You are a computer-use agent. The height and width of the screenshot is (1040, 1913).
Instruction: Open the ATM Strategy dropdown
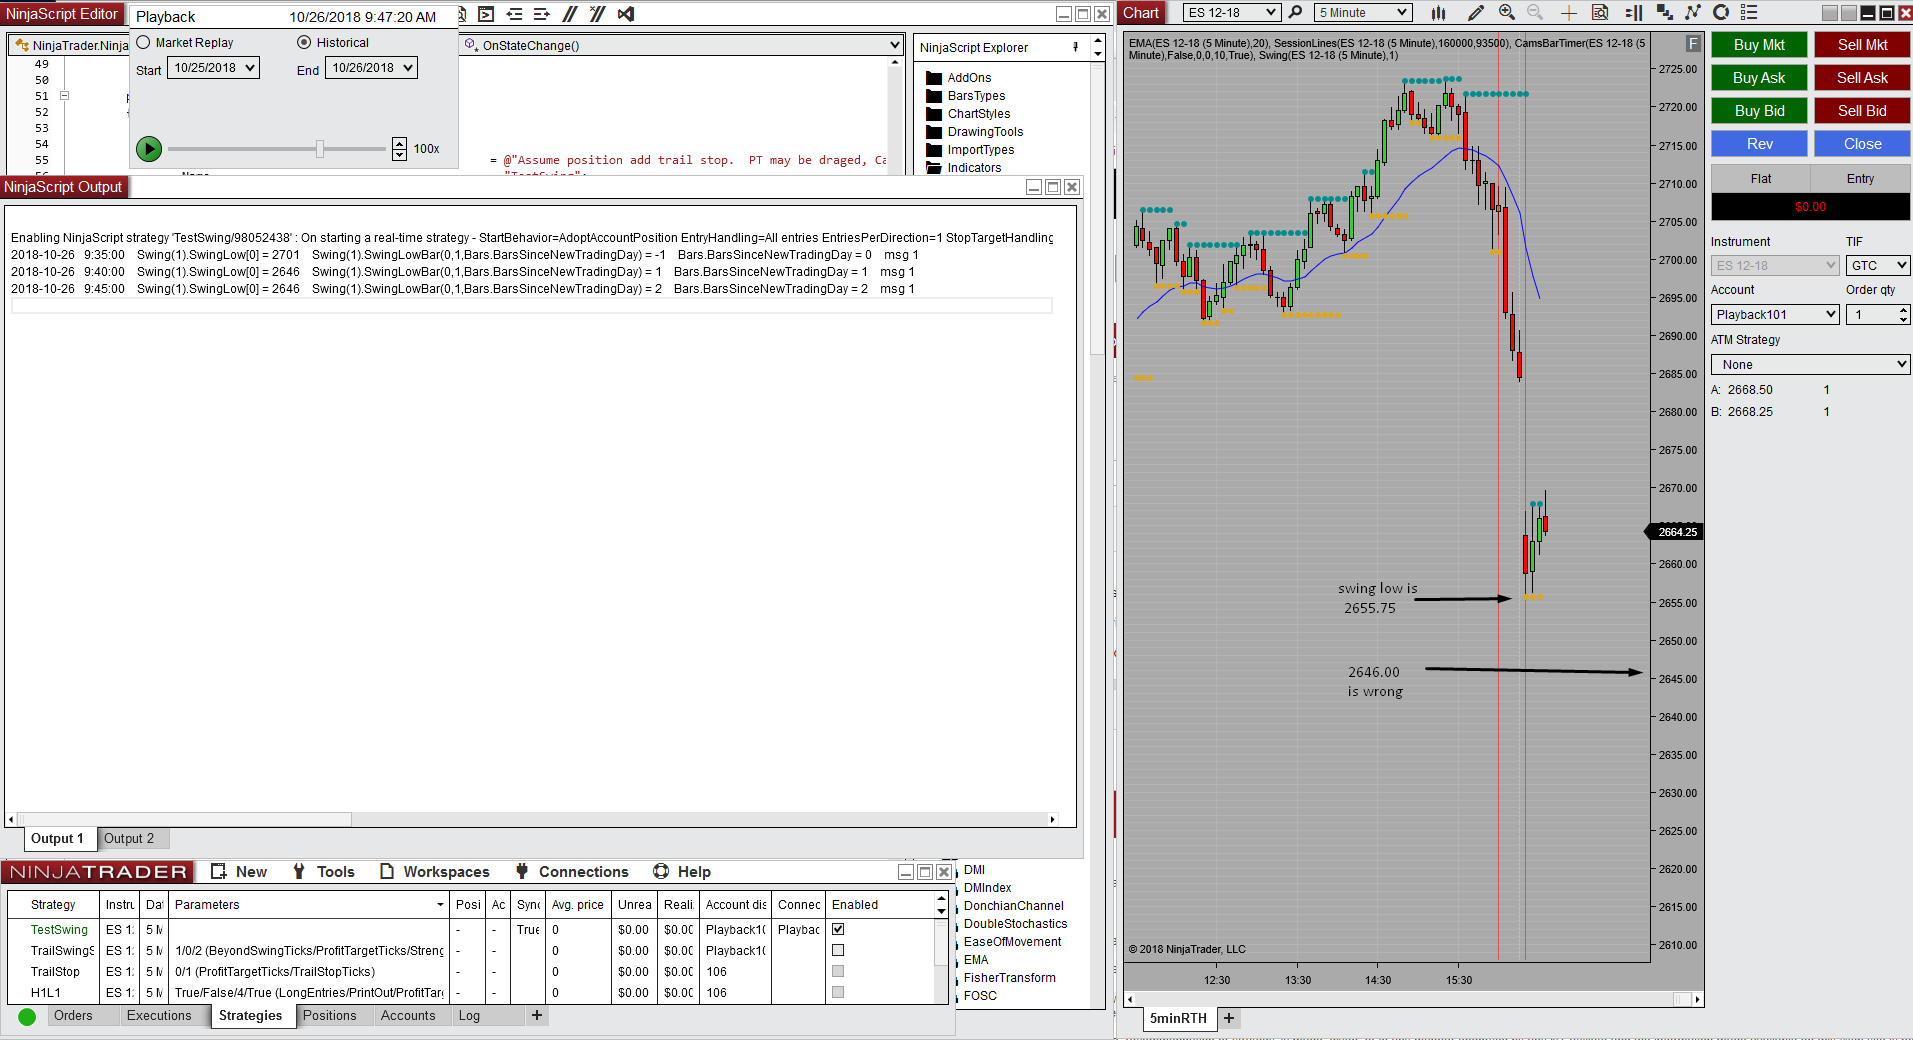[1810, 364]
